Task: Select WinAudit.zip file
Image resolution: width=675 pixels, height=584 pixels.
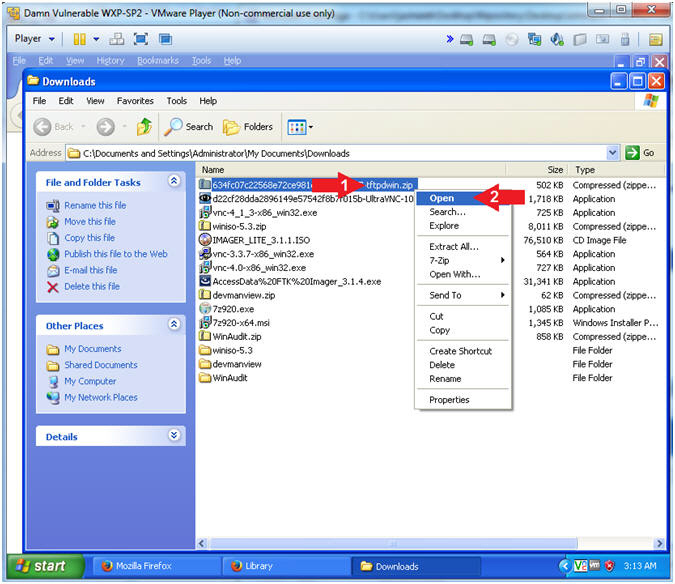Action: click(237, 337)
